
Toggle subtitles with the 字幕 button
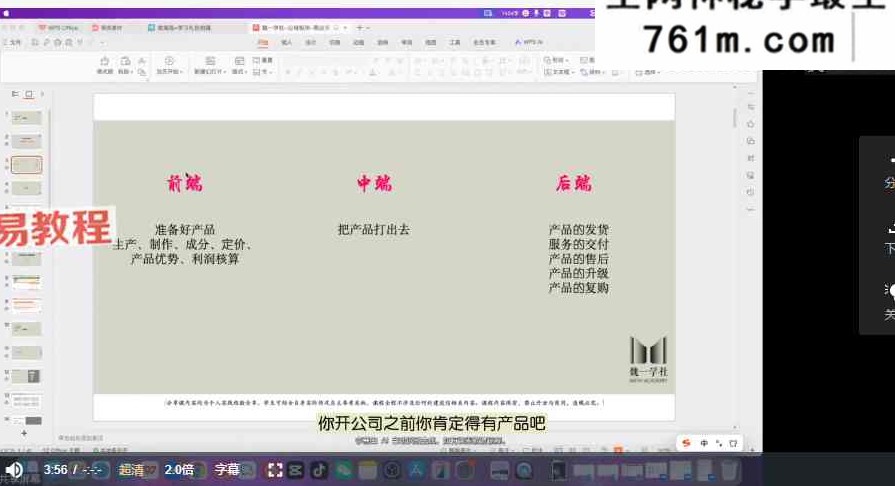point(227,469)
